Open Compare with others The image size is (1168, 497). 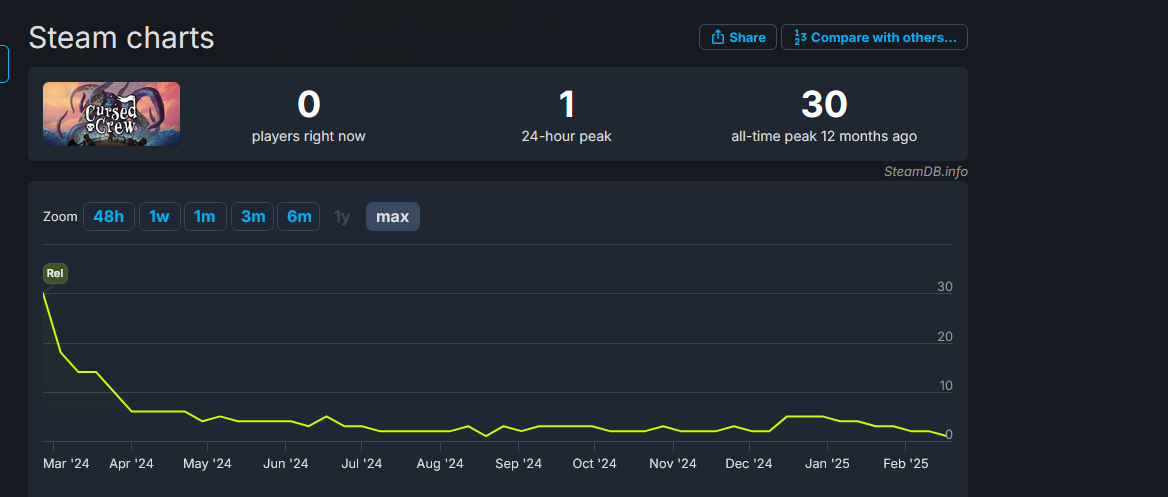[875, 37]
